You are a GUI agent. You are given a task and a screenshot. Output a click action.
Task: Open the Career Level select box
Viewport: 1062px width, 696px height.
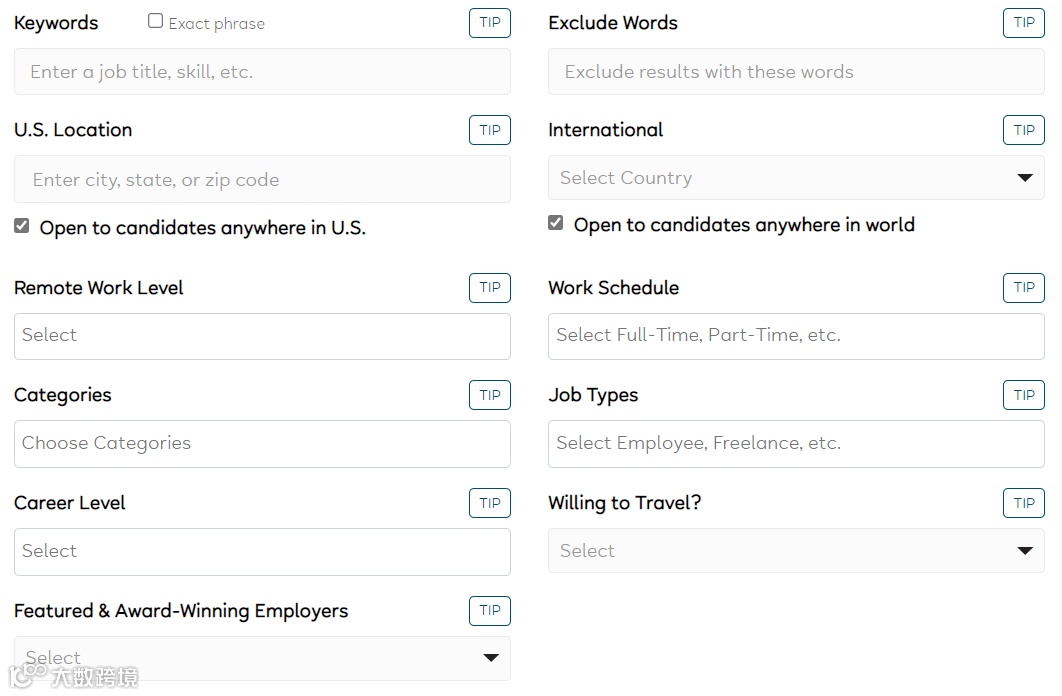pos(262,552)
